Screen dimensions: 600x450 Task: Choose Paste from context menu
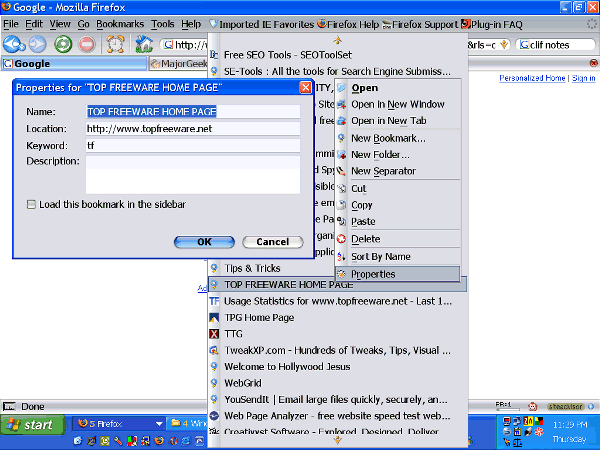point(398,222)
